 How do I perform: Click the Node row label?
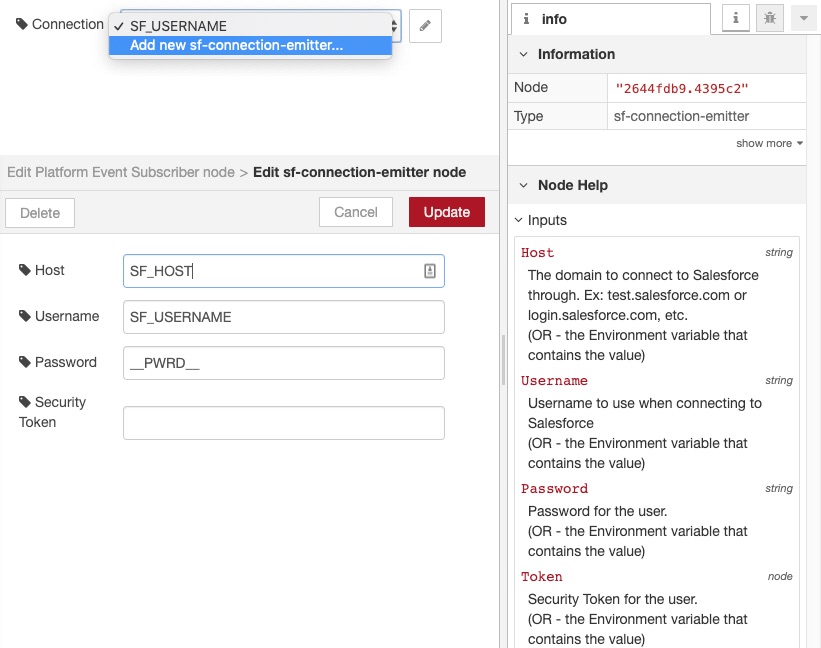[531, 87]
